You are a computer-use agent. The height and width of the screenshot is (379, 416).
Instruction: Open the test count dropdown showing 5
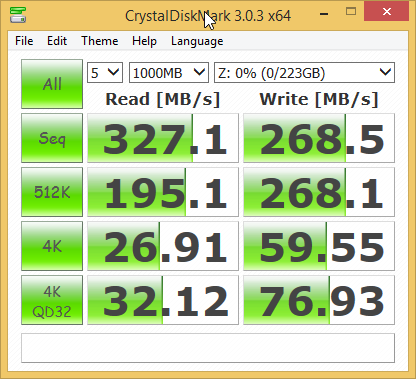coord(105,72)
